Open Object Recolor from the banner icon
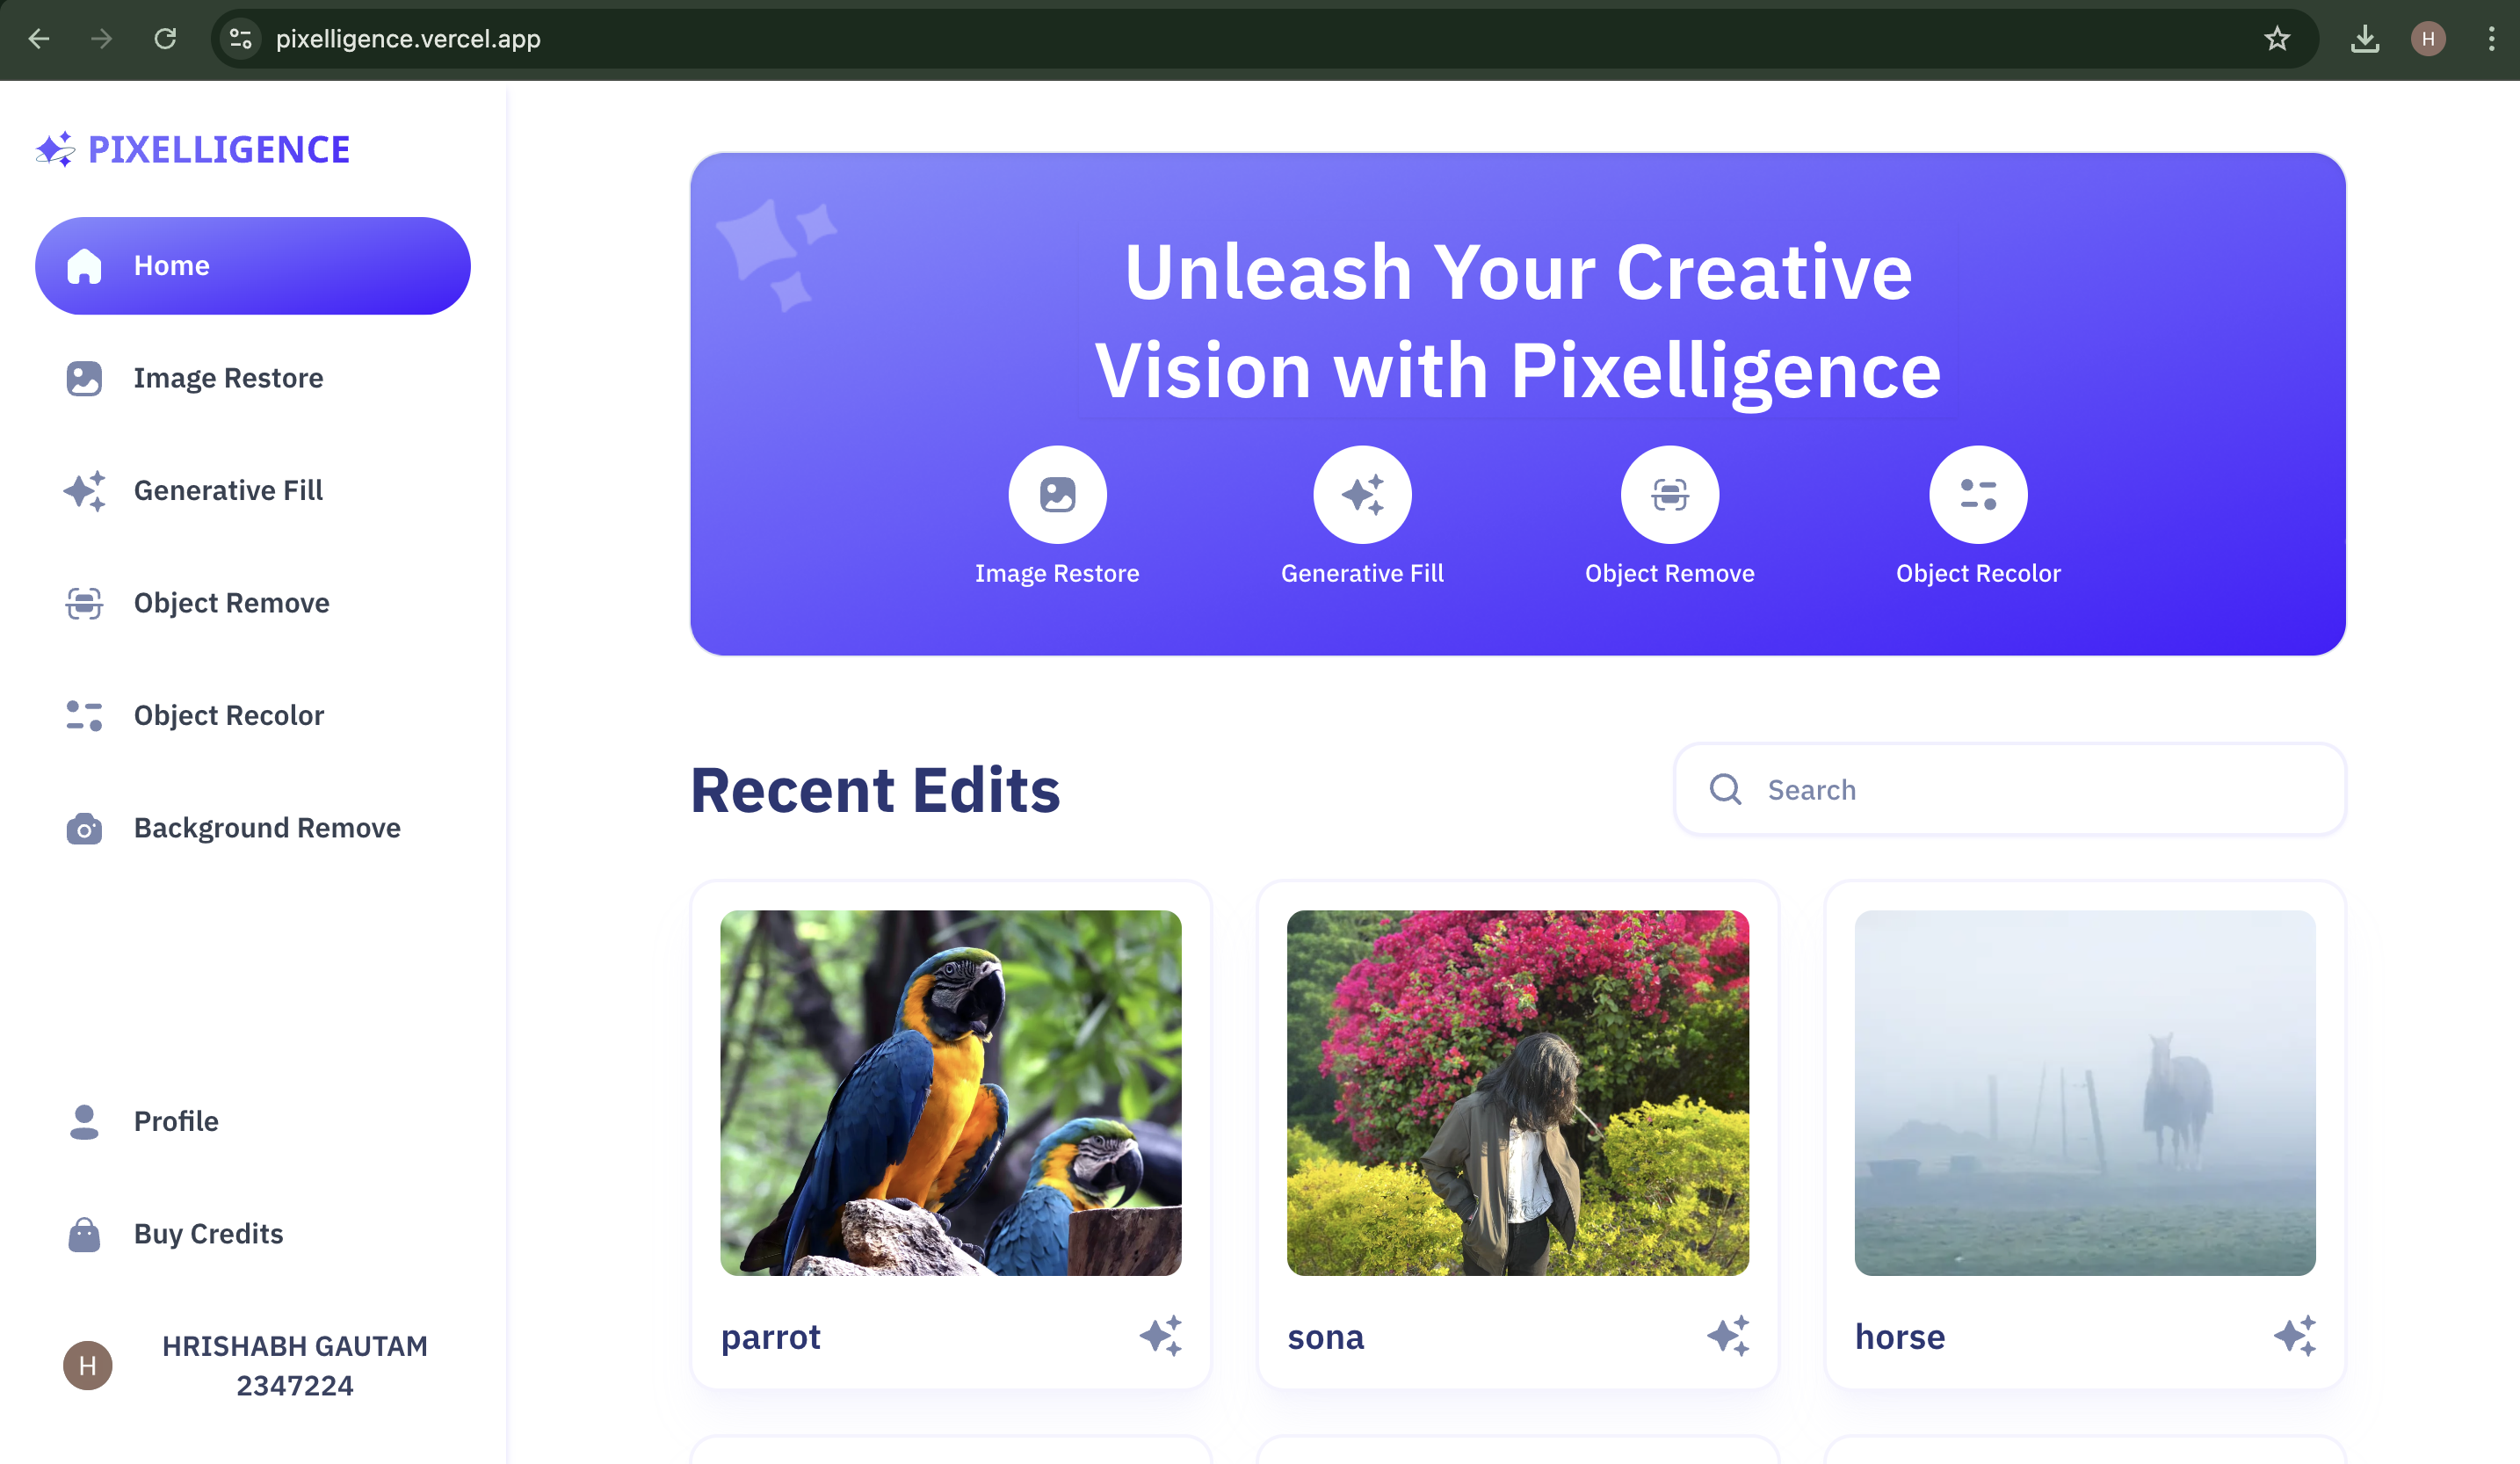Viewport: 2520px width, 1464px height. [x=1977, y=494]
